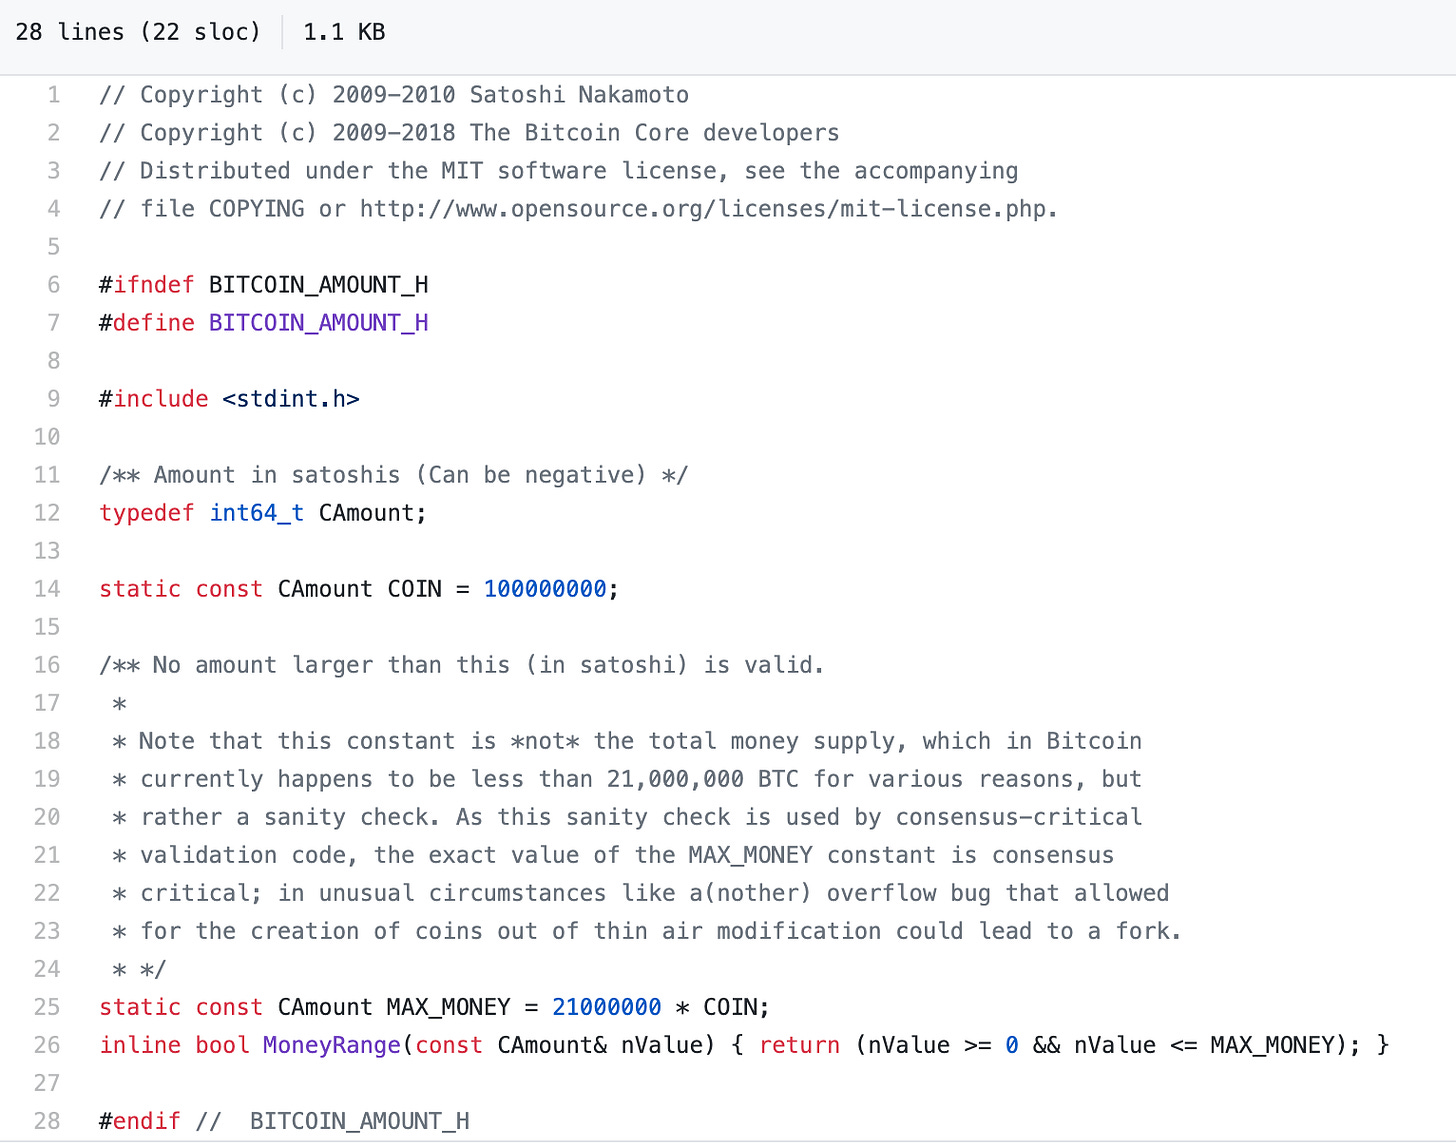
Task: Click the "1.1 KB" file size text
Action: pos(344,32)
